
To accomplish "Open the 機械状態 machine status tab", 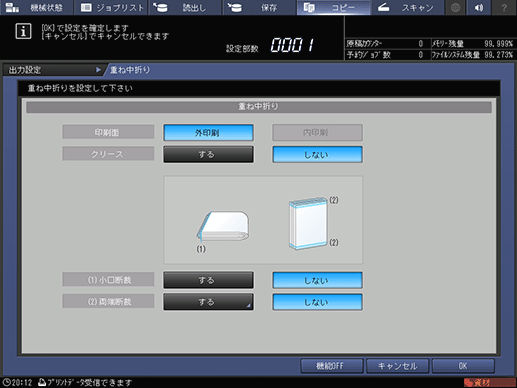I will [37, 7].
